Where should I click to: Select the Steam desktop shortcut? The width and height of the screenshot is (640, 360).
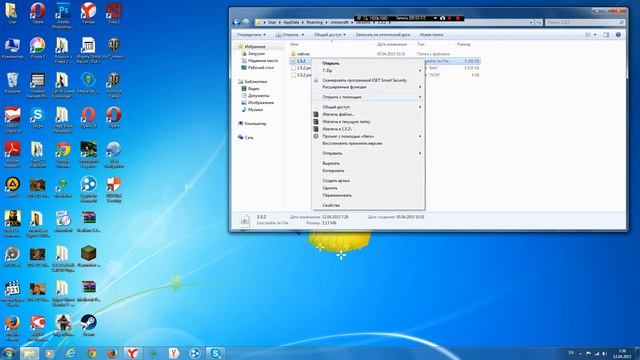click(88, 326)
